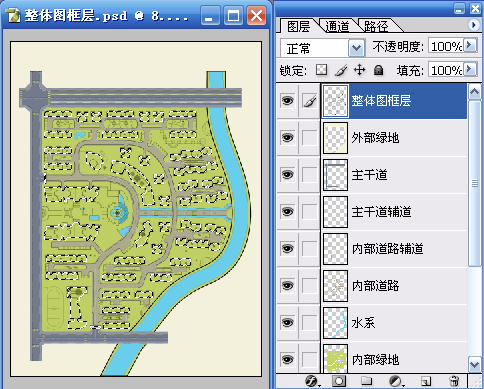Click the layers list scrollbar thumb
The height and width of the screenshot is (389, 484).
point(475,183)
